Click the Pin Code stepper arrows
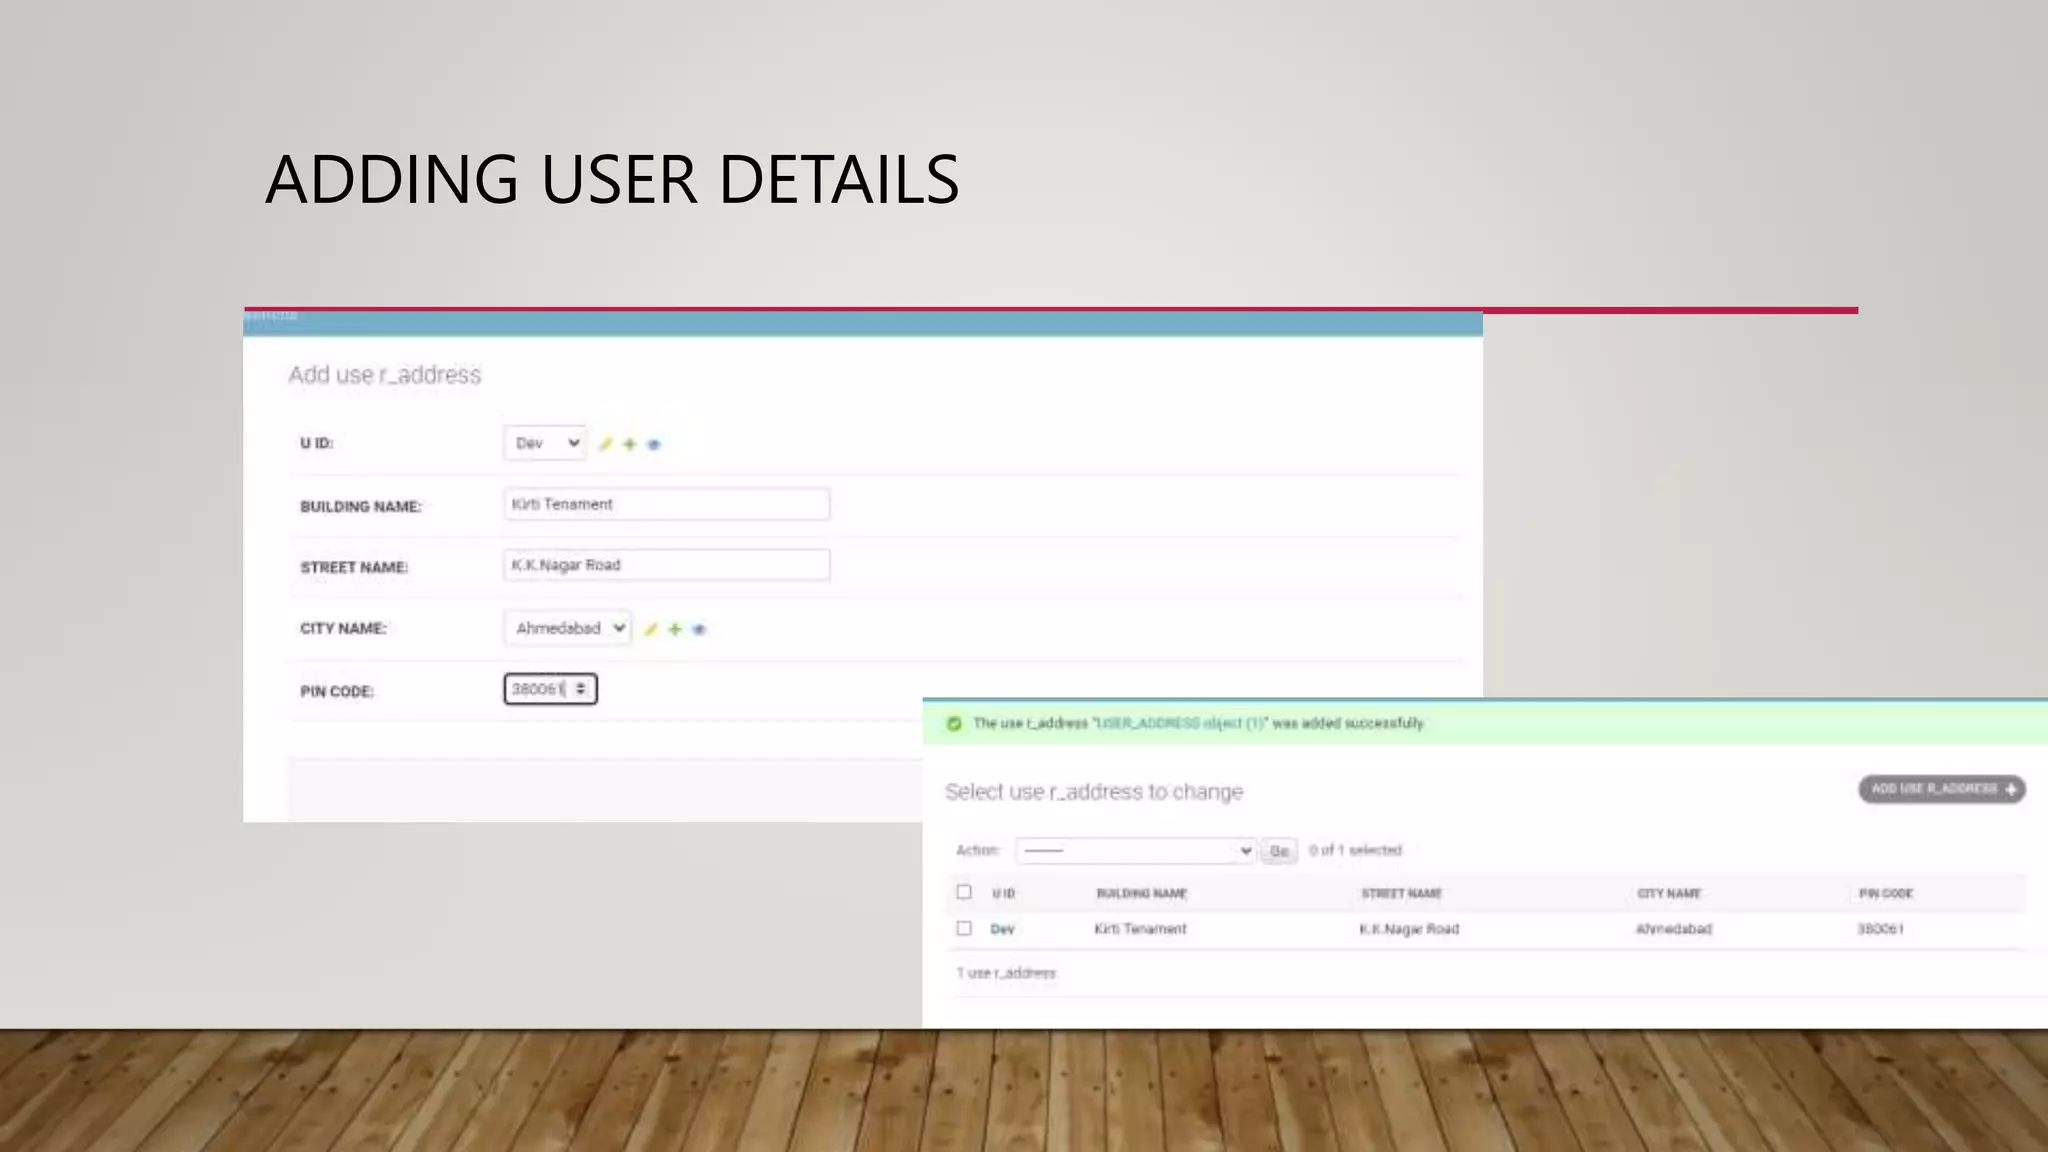This screenshot has height=1152, width=2048. [581, 689]
